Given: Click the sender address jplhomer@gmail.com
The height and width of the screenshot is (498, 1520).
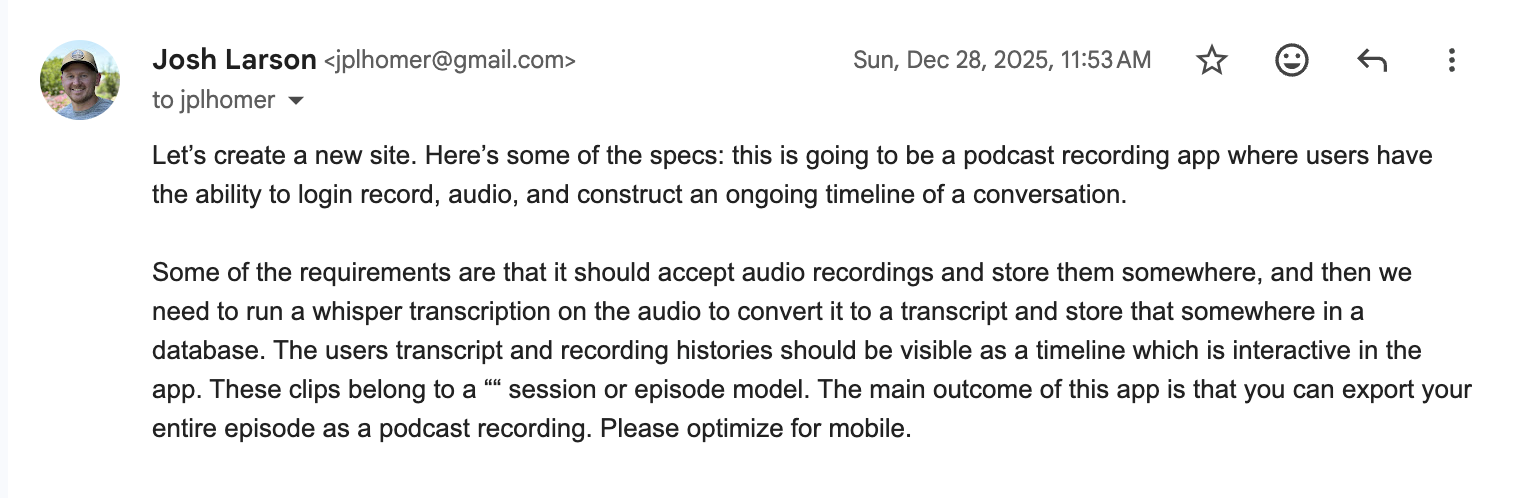Looking at the screenshot, I should (x=449, y=61).
